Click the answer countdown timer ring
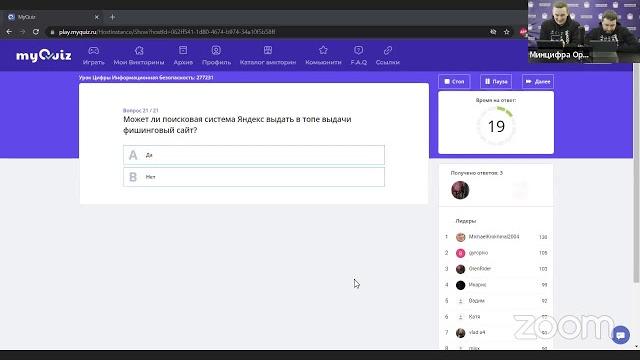The image size is (640, 360). [x=496, y=126]
